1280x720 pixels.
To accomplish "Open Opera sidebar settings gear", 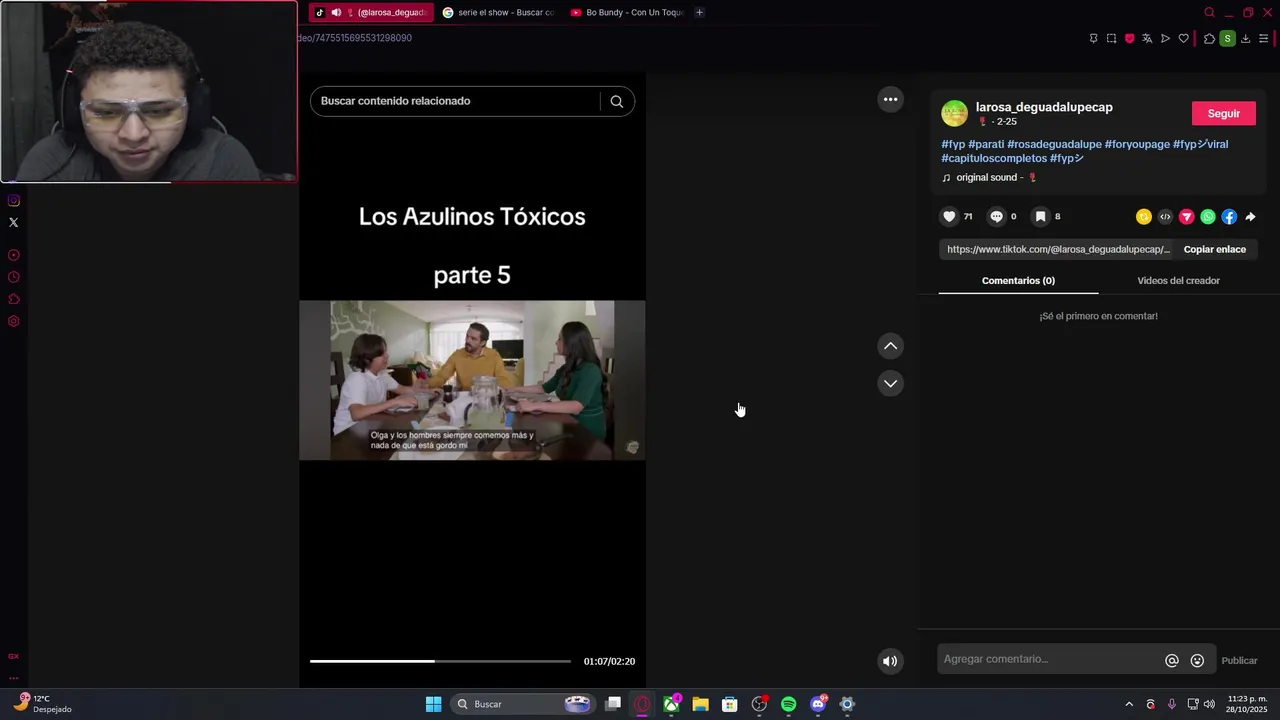I will coord(14,321).
